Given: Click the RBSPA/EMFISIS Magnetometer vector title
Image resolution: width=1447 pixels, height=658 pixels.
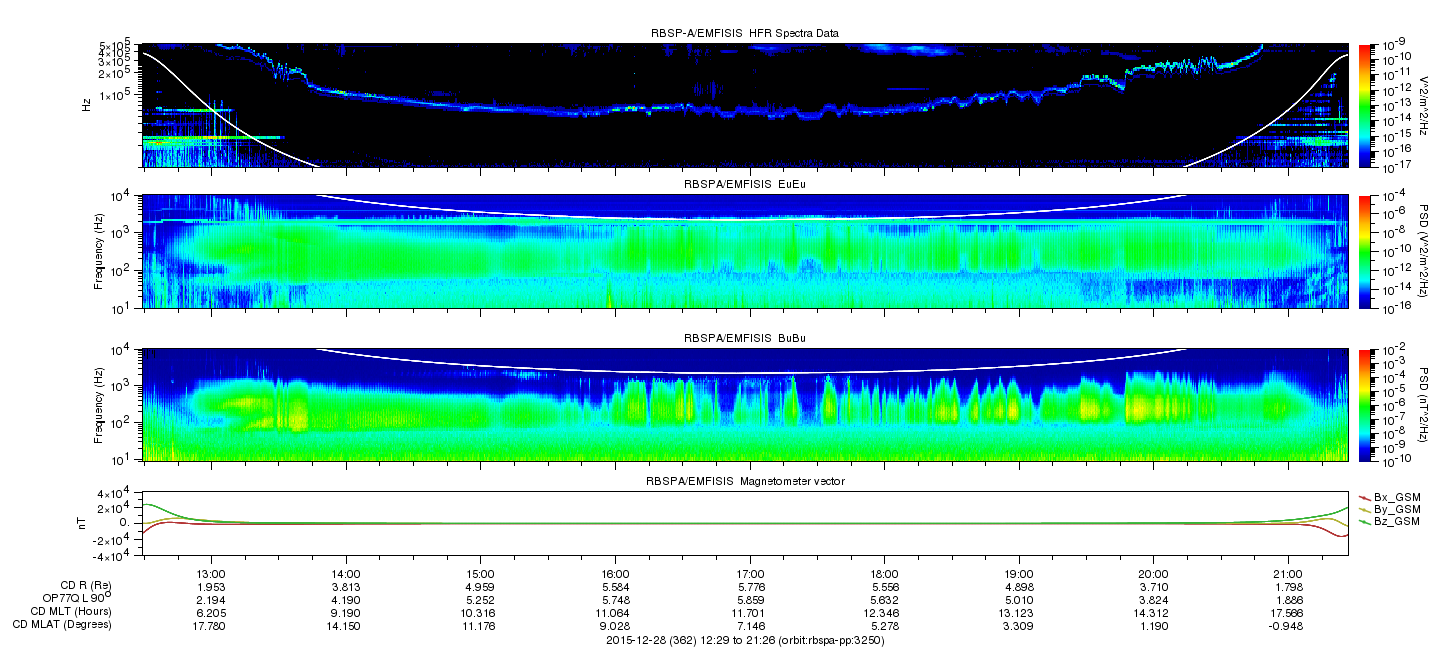Looking at the screenshot, I should tap(745, 482).
